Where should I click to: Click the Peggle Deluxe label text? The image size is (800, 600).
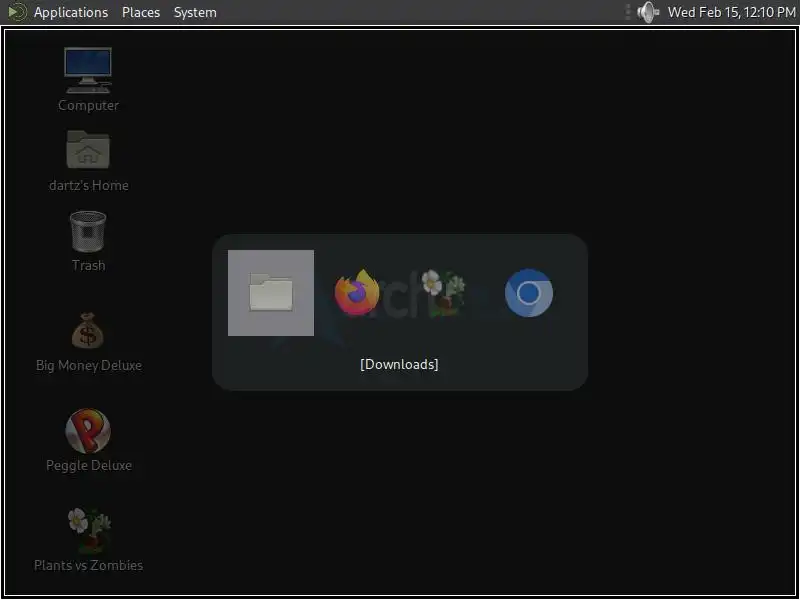[89, 465]
